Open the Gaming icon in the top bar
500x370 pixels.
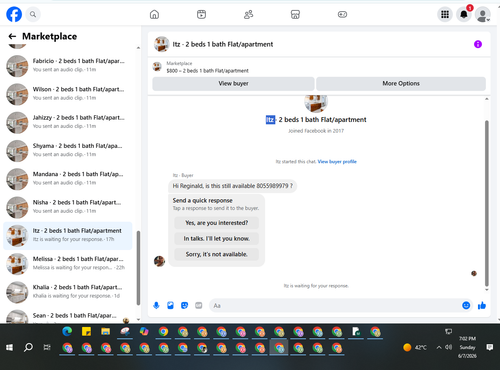(x=342, y=14)
